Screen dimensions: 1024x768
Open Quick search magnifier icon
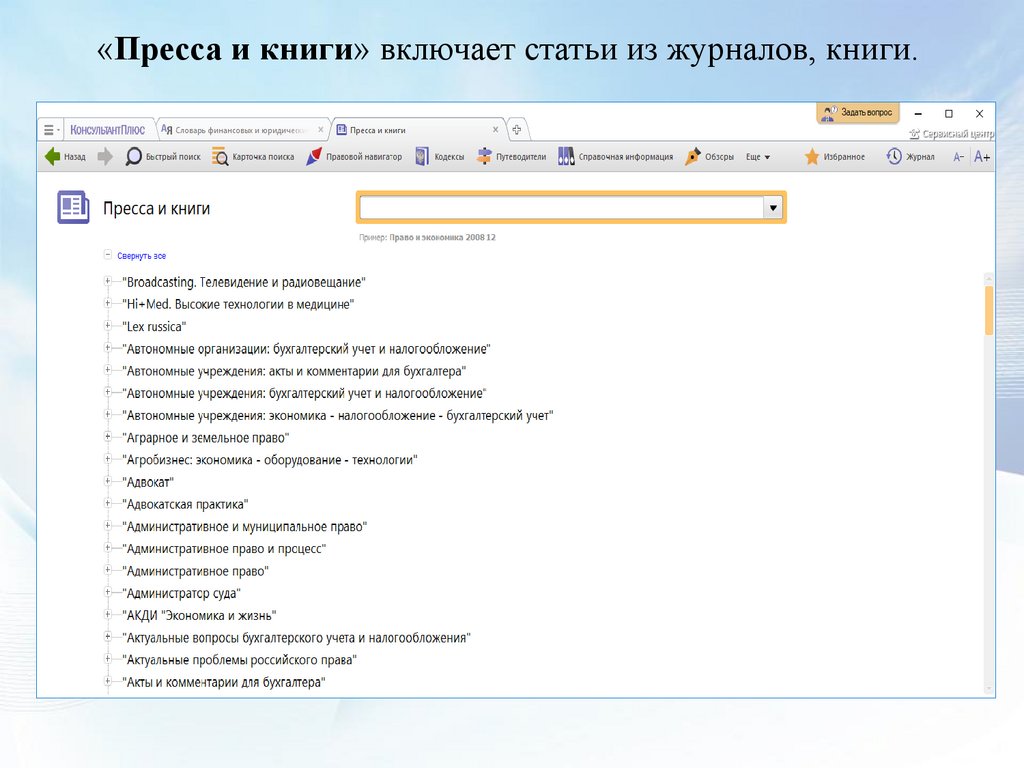click(133, 157)
